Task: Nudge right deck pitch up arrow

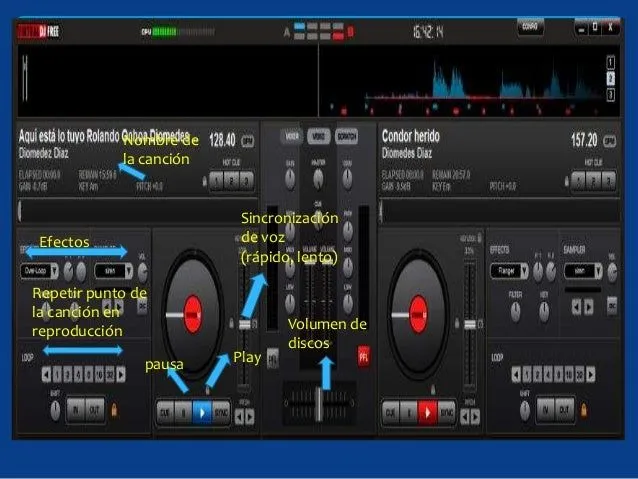Action: coord(475,417)
